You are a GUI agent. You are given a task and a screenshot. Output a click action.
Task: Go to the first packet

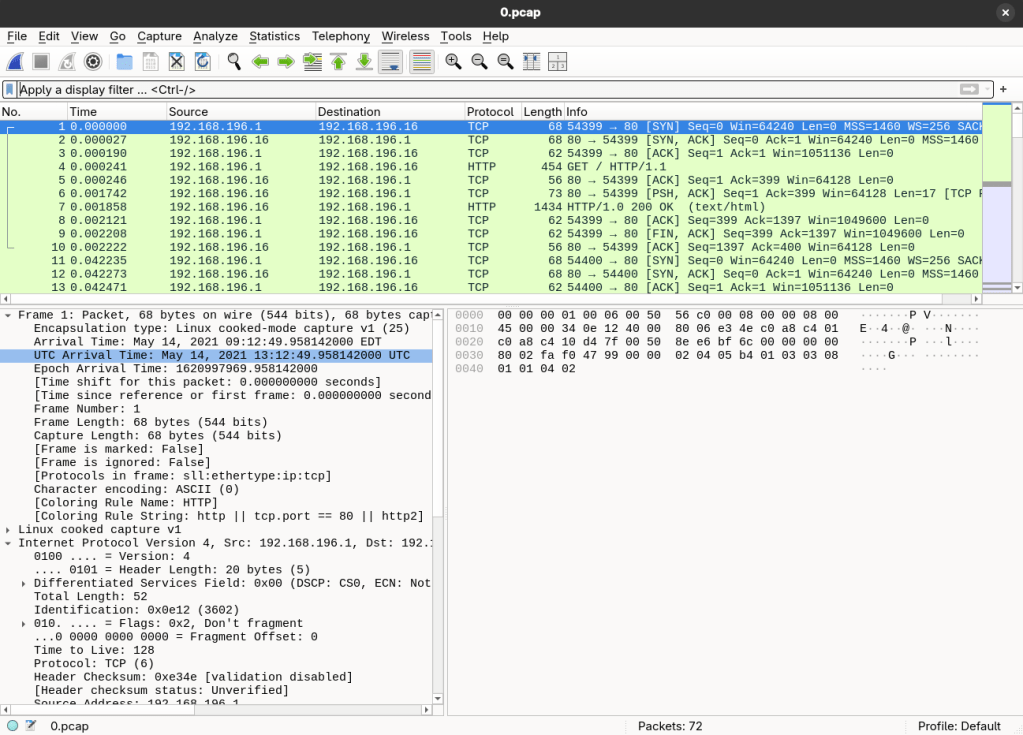[338, 62]
